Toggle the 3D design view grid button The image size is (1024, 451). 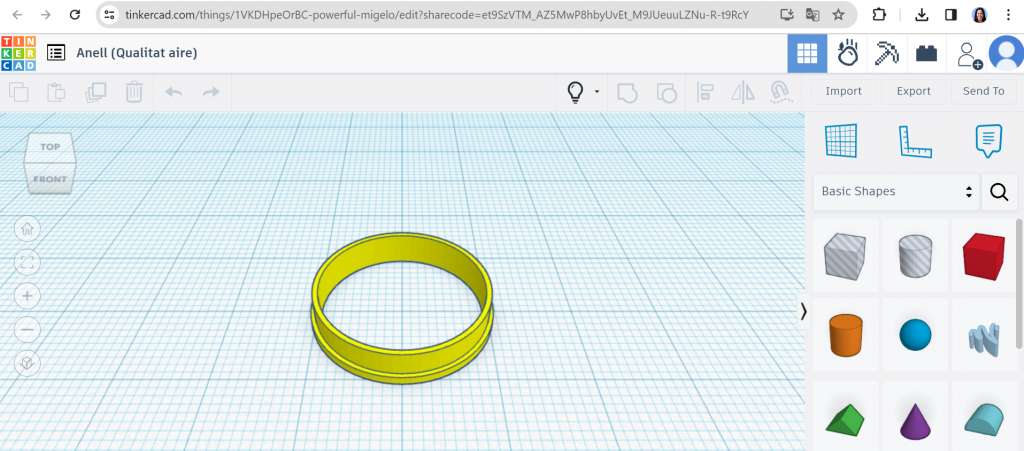pos(807,53)
